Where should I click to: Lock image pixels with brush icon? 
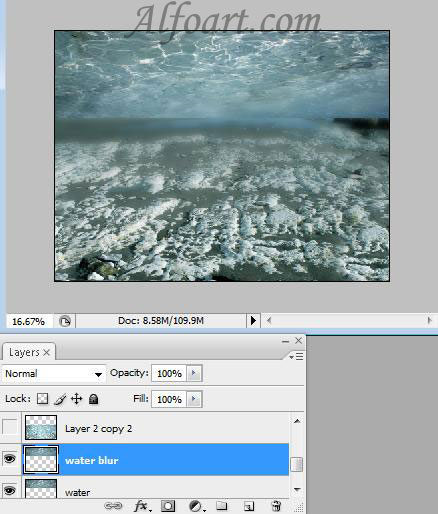coord(60,399)
